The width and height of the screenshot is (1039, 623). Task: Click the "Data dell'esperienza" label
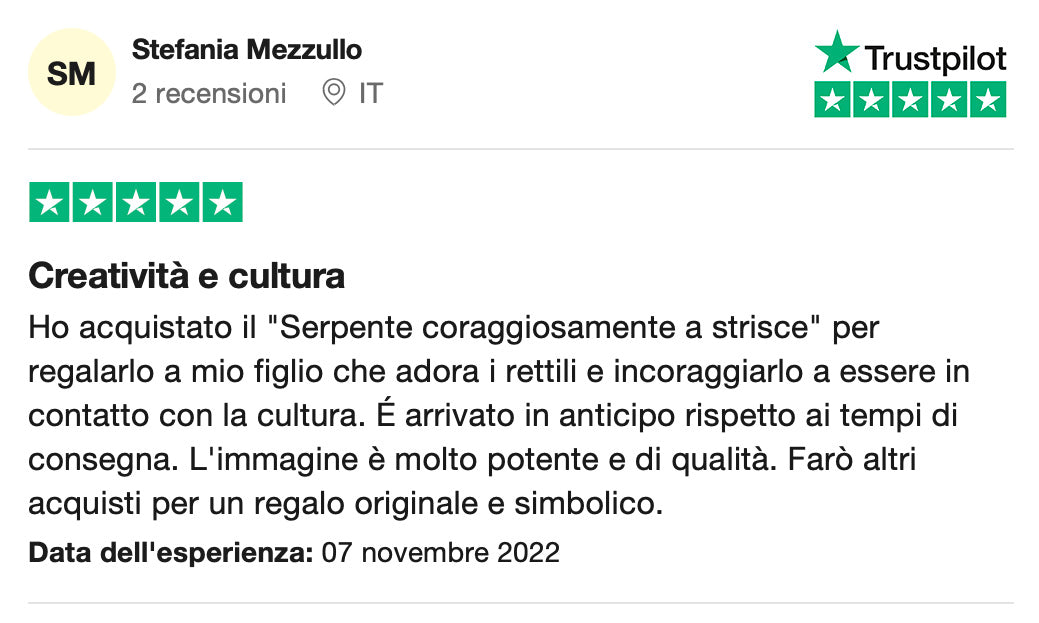(171, 552)
